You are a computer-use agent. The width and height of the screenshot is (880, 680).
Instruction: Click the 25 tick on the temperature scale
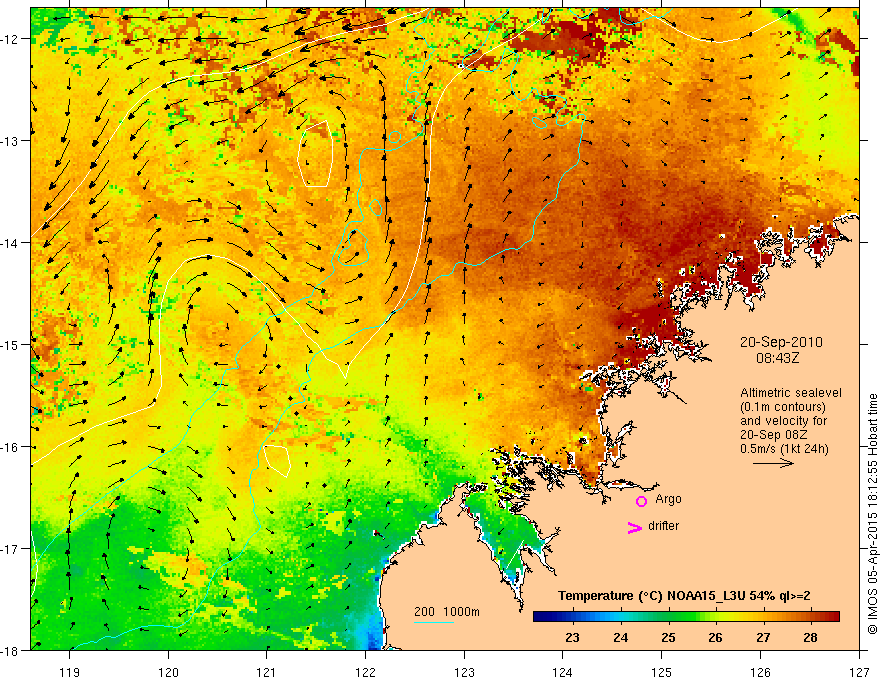668,638
